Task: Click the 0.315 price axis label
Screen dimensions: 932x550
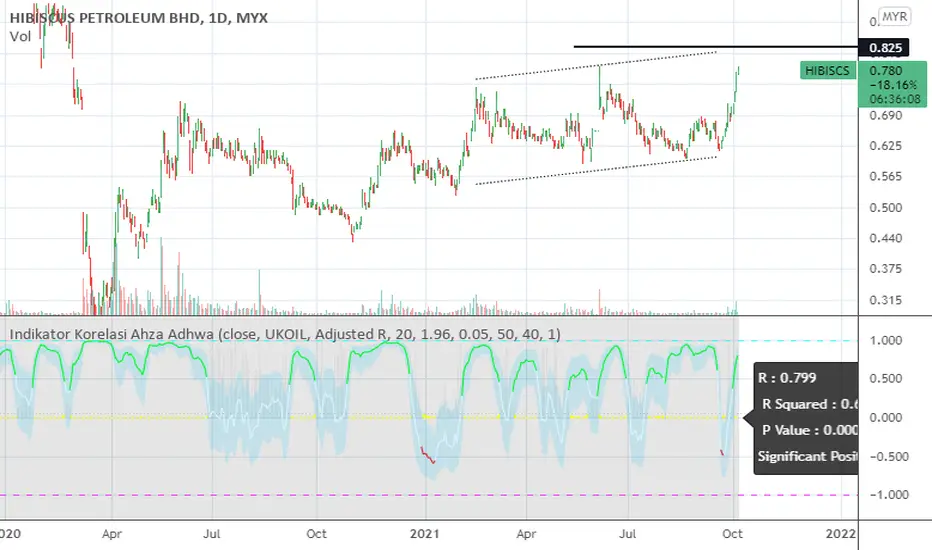Action: (886, 300)
